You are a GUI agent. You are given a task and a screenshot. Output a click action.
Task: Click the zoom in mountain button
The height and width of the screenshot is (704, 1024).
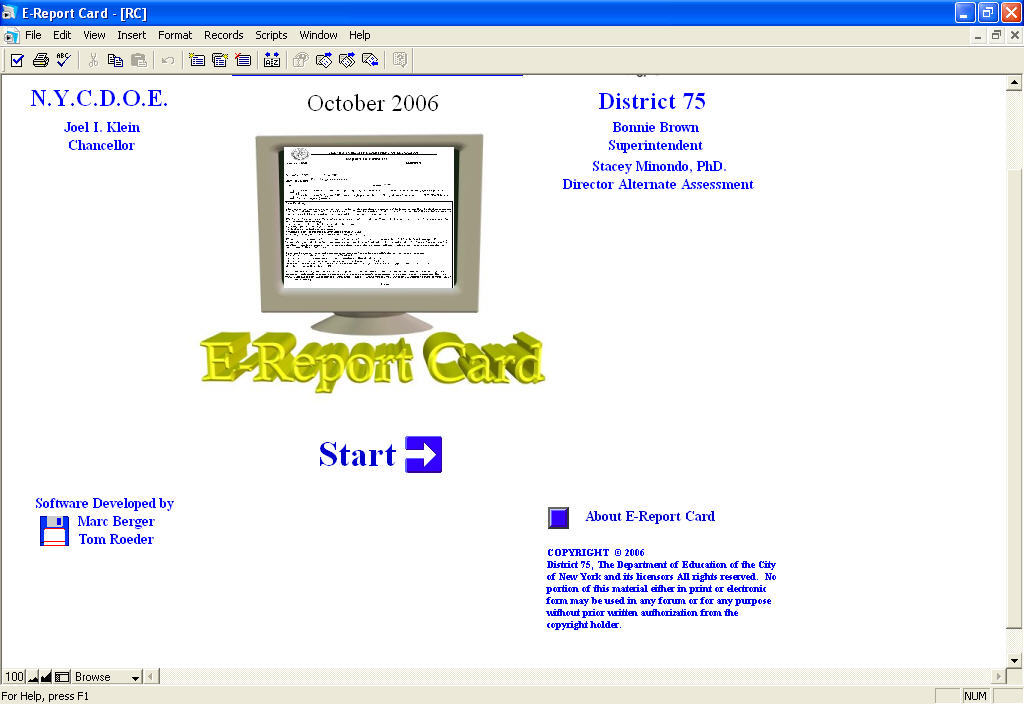point(46,677)
